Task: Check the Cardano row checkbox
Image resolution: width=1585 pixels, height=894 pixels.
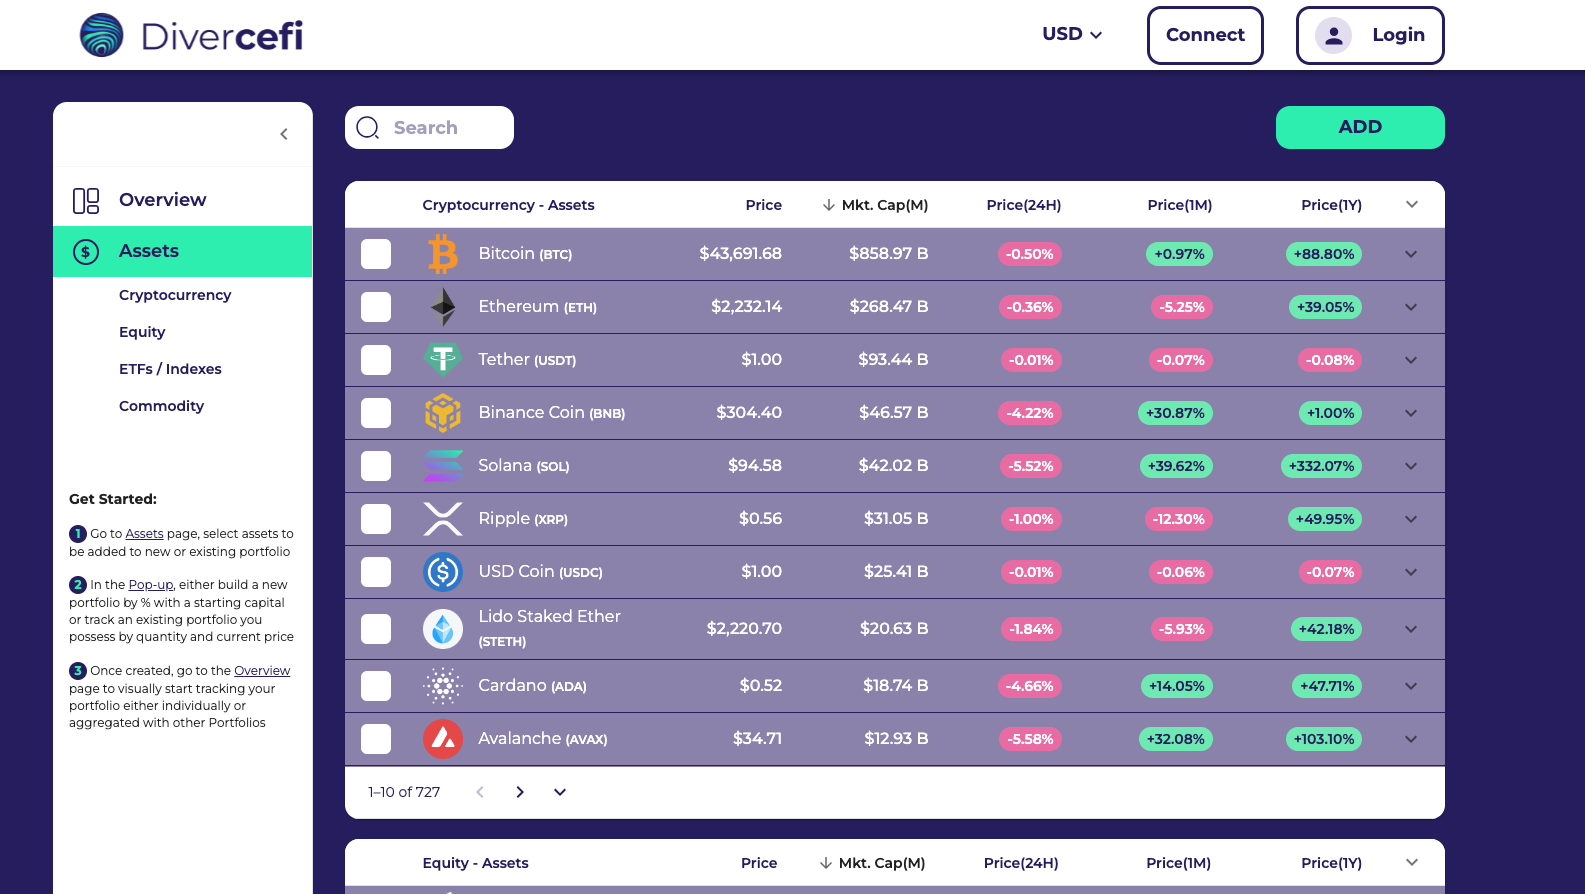Action: [376, 686]
